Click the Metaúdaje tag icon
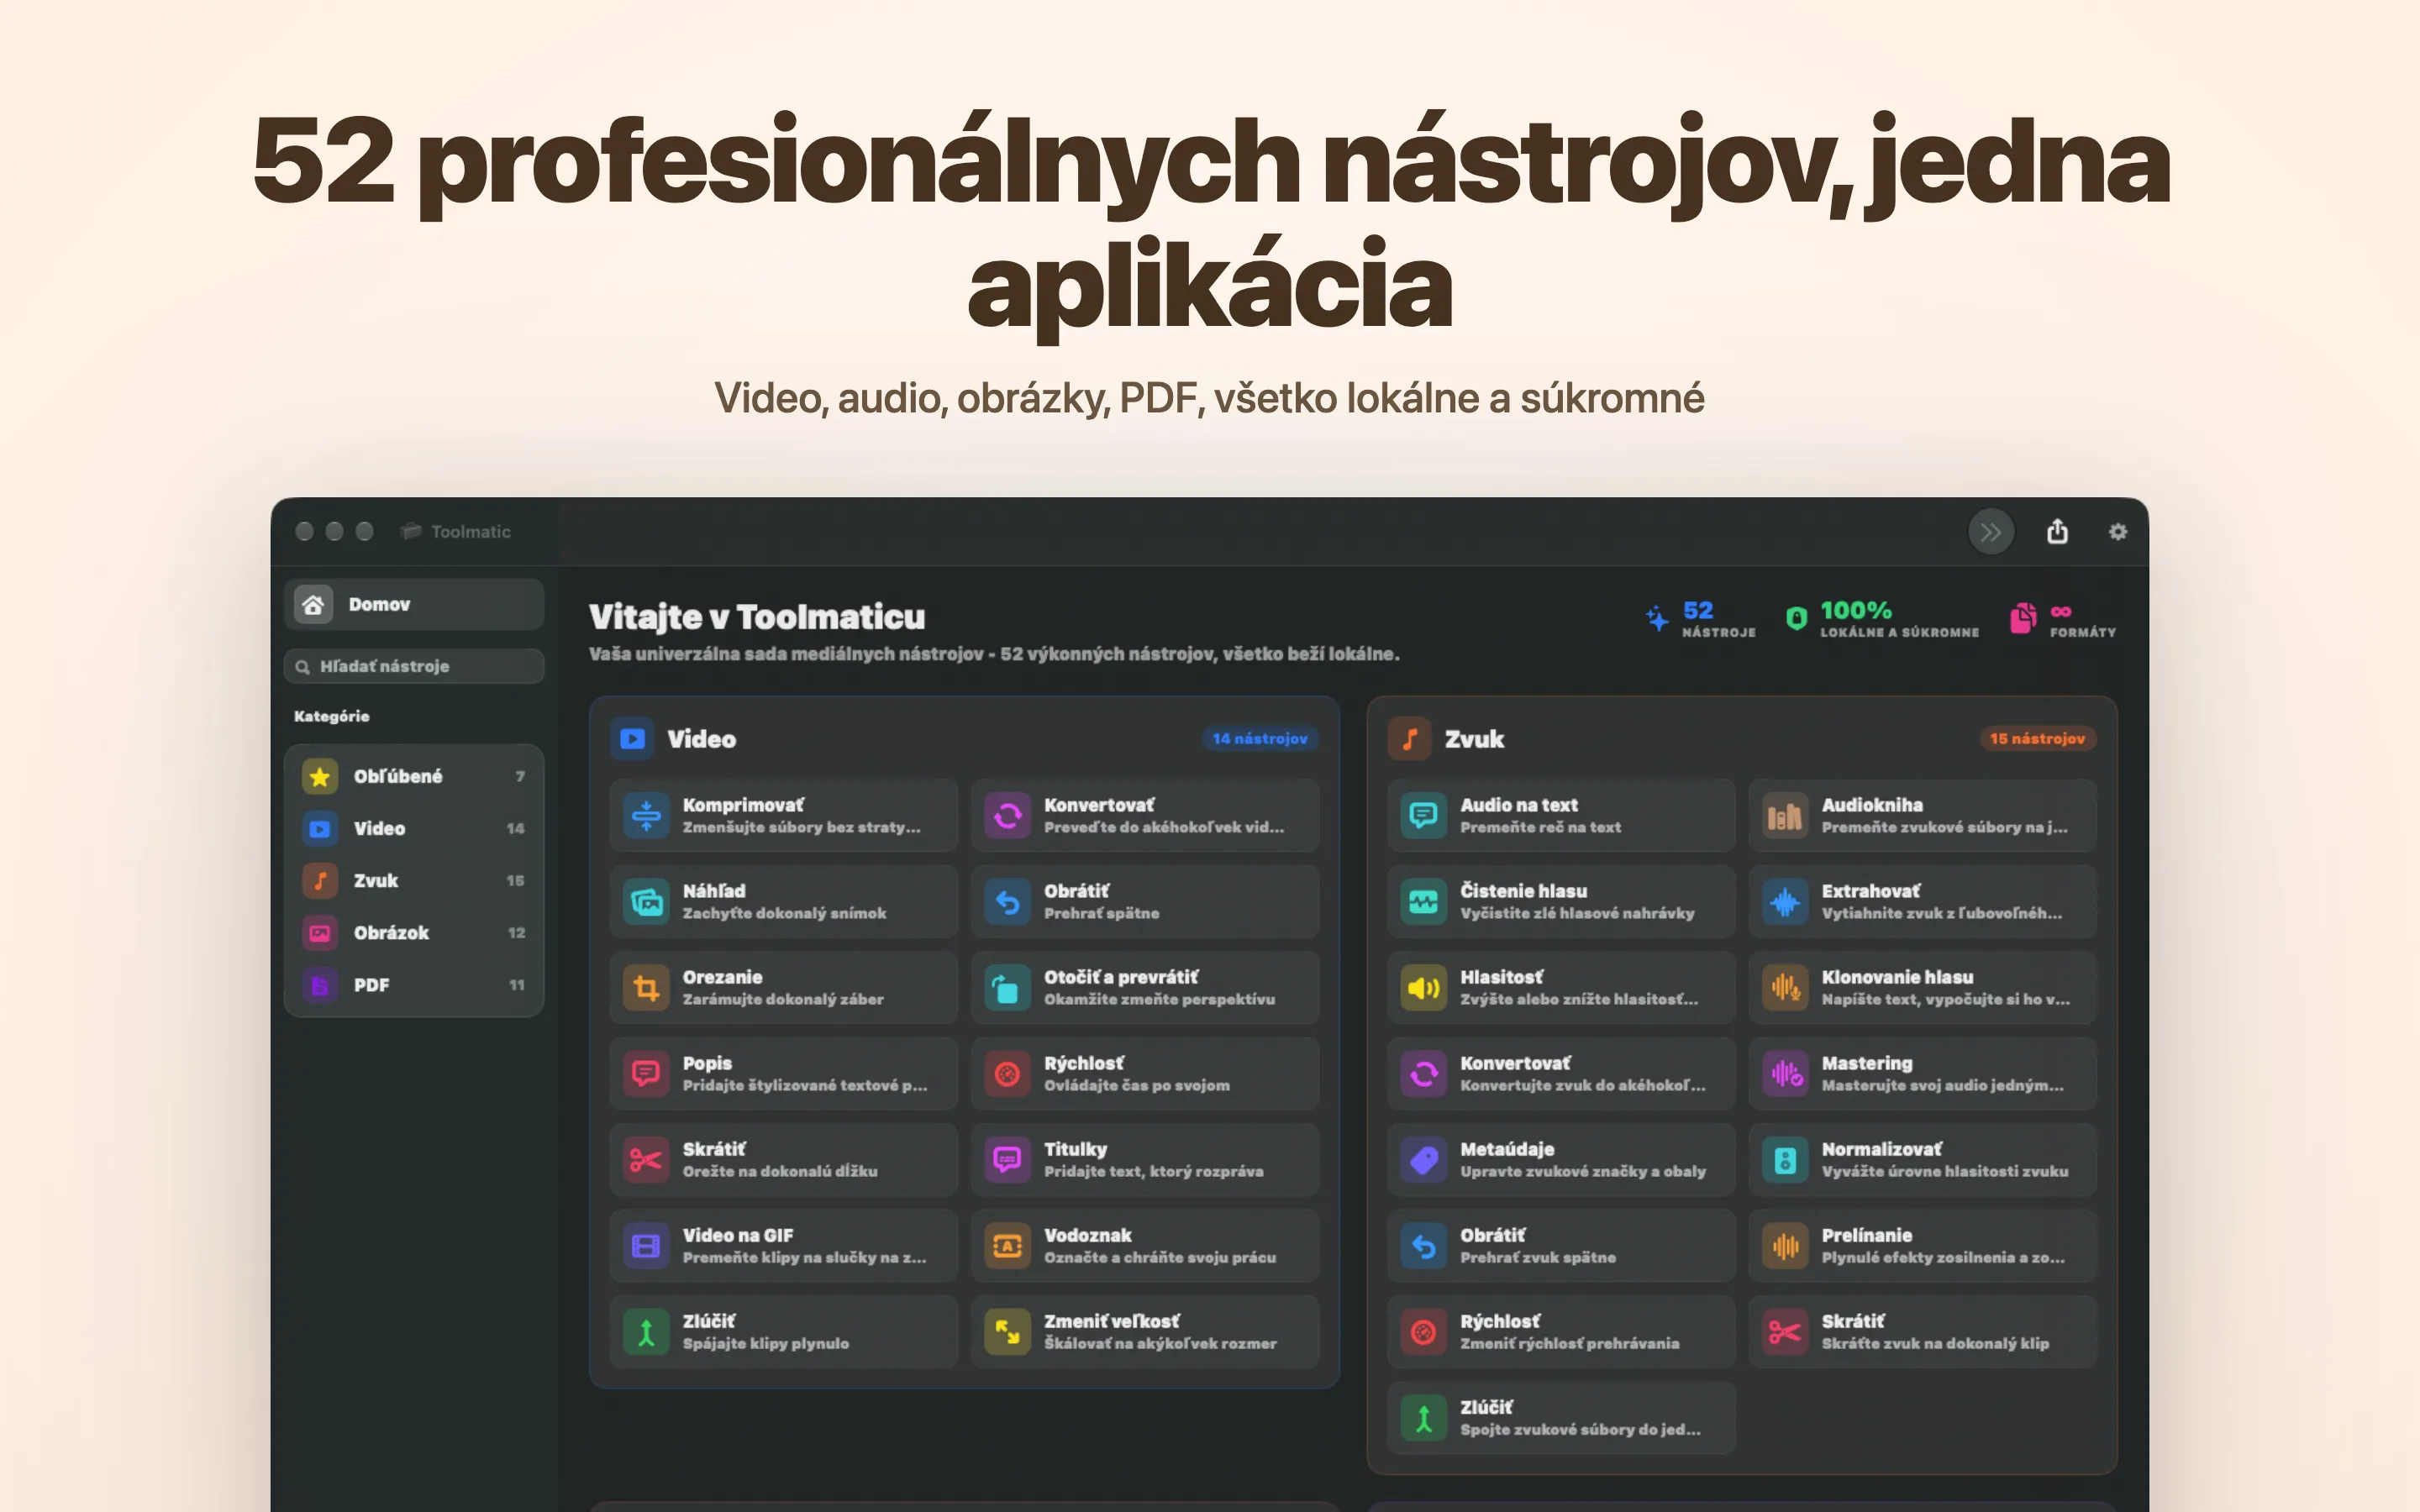Image resolution: width=2420 pixels, height=1512 pixels. [1423, 1160]
